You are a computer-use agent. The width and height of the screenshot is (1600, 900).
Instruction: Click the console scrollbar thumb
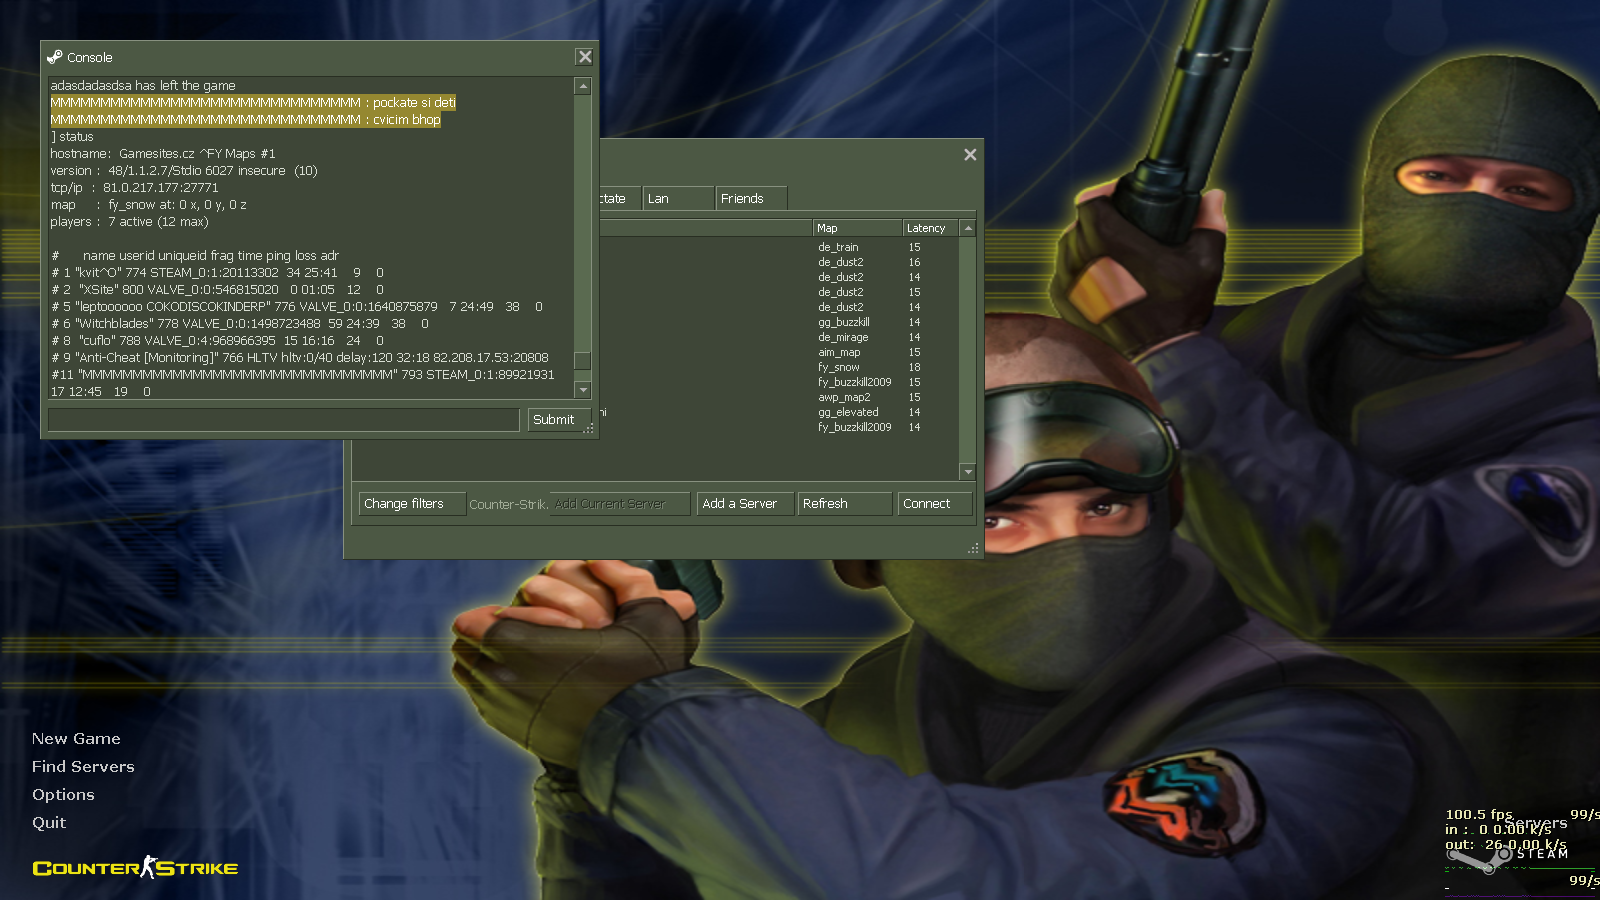coord(583,360)
